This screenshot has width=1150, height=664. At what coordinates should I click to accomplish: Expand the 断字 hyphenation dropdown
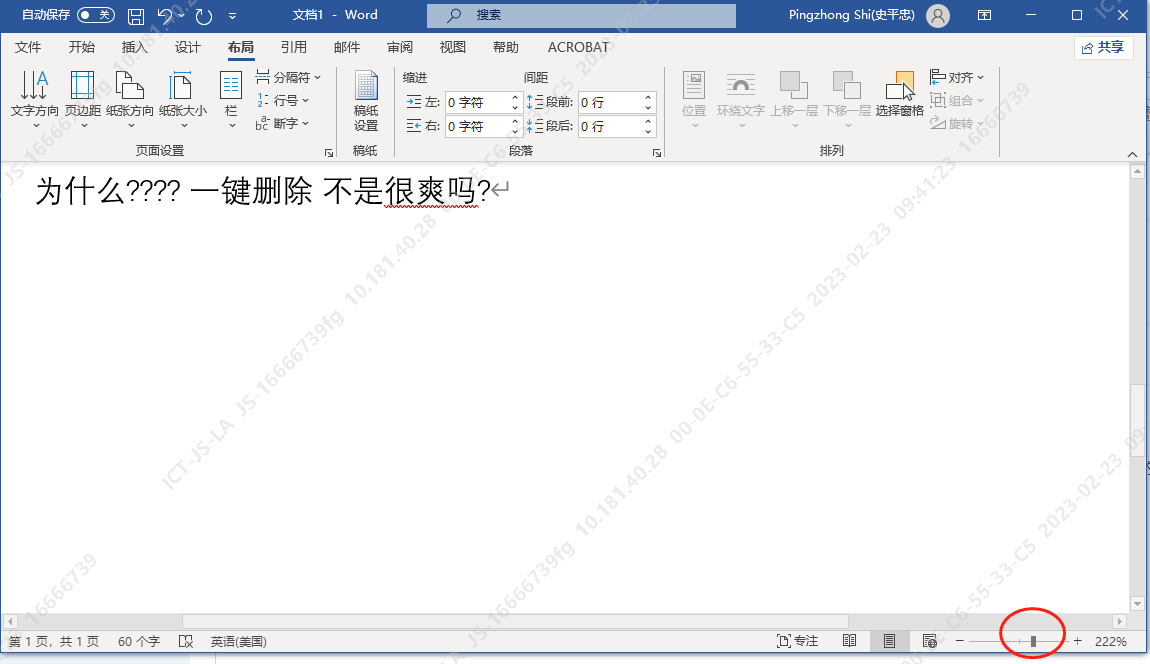pyautogui.click(x=284, y=123)
